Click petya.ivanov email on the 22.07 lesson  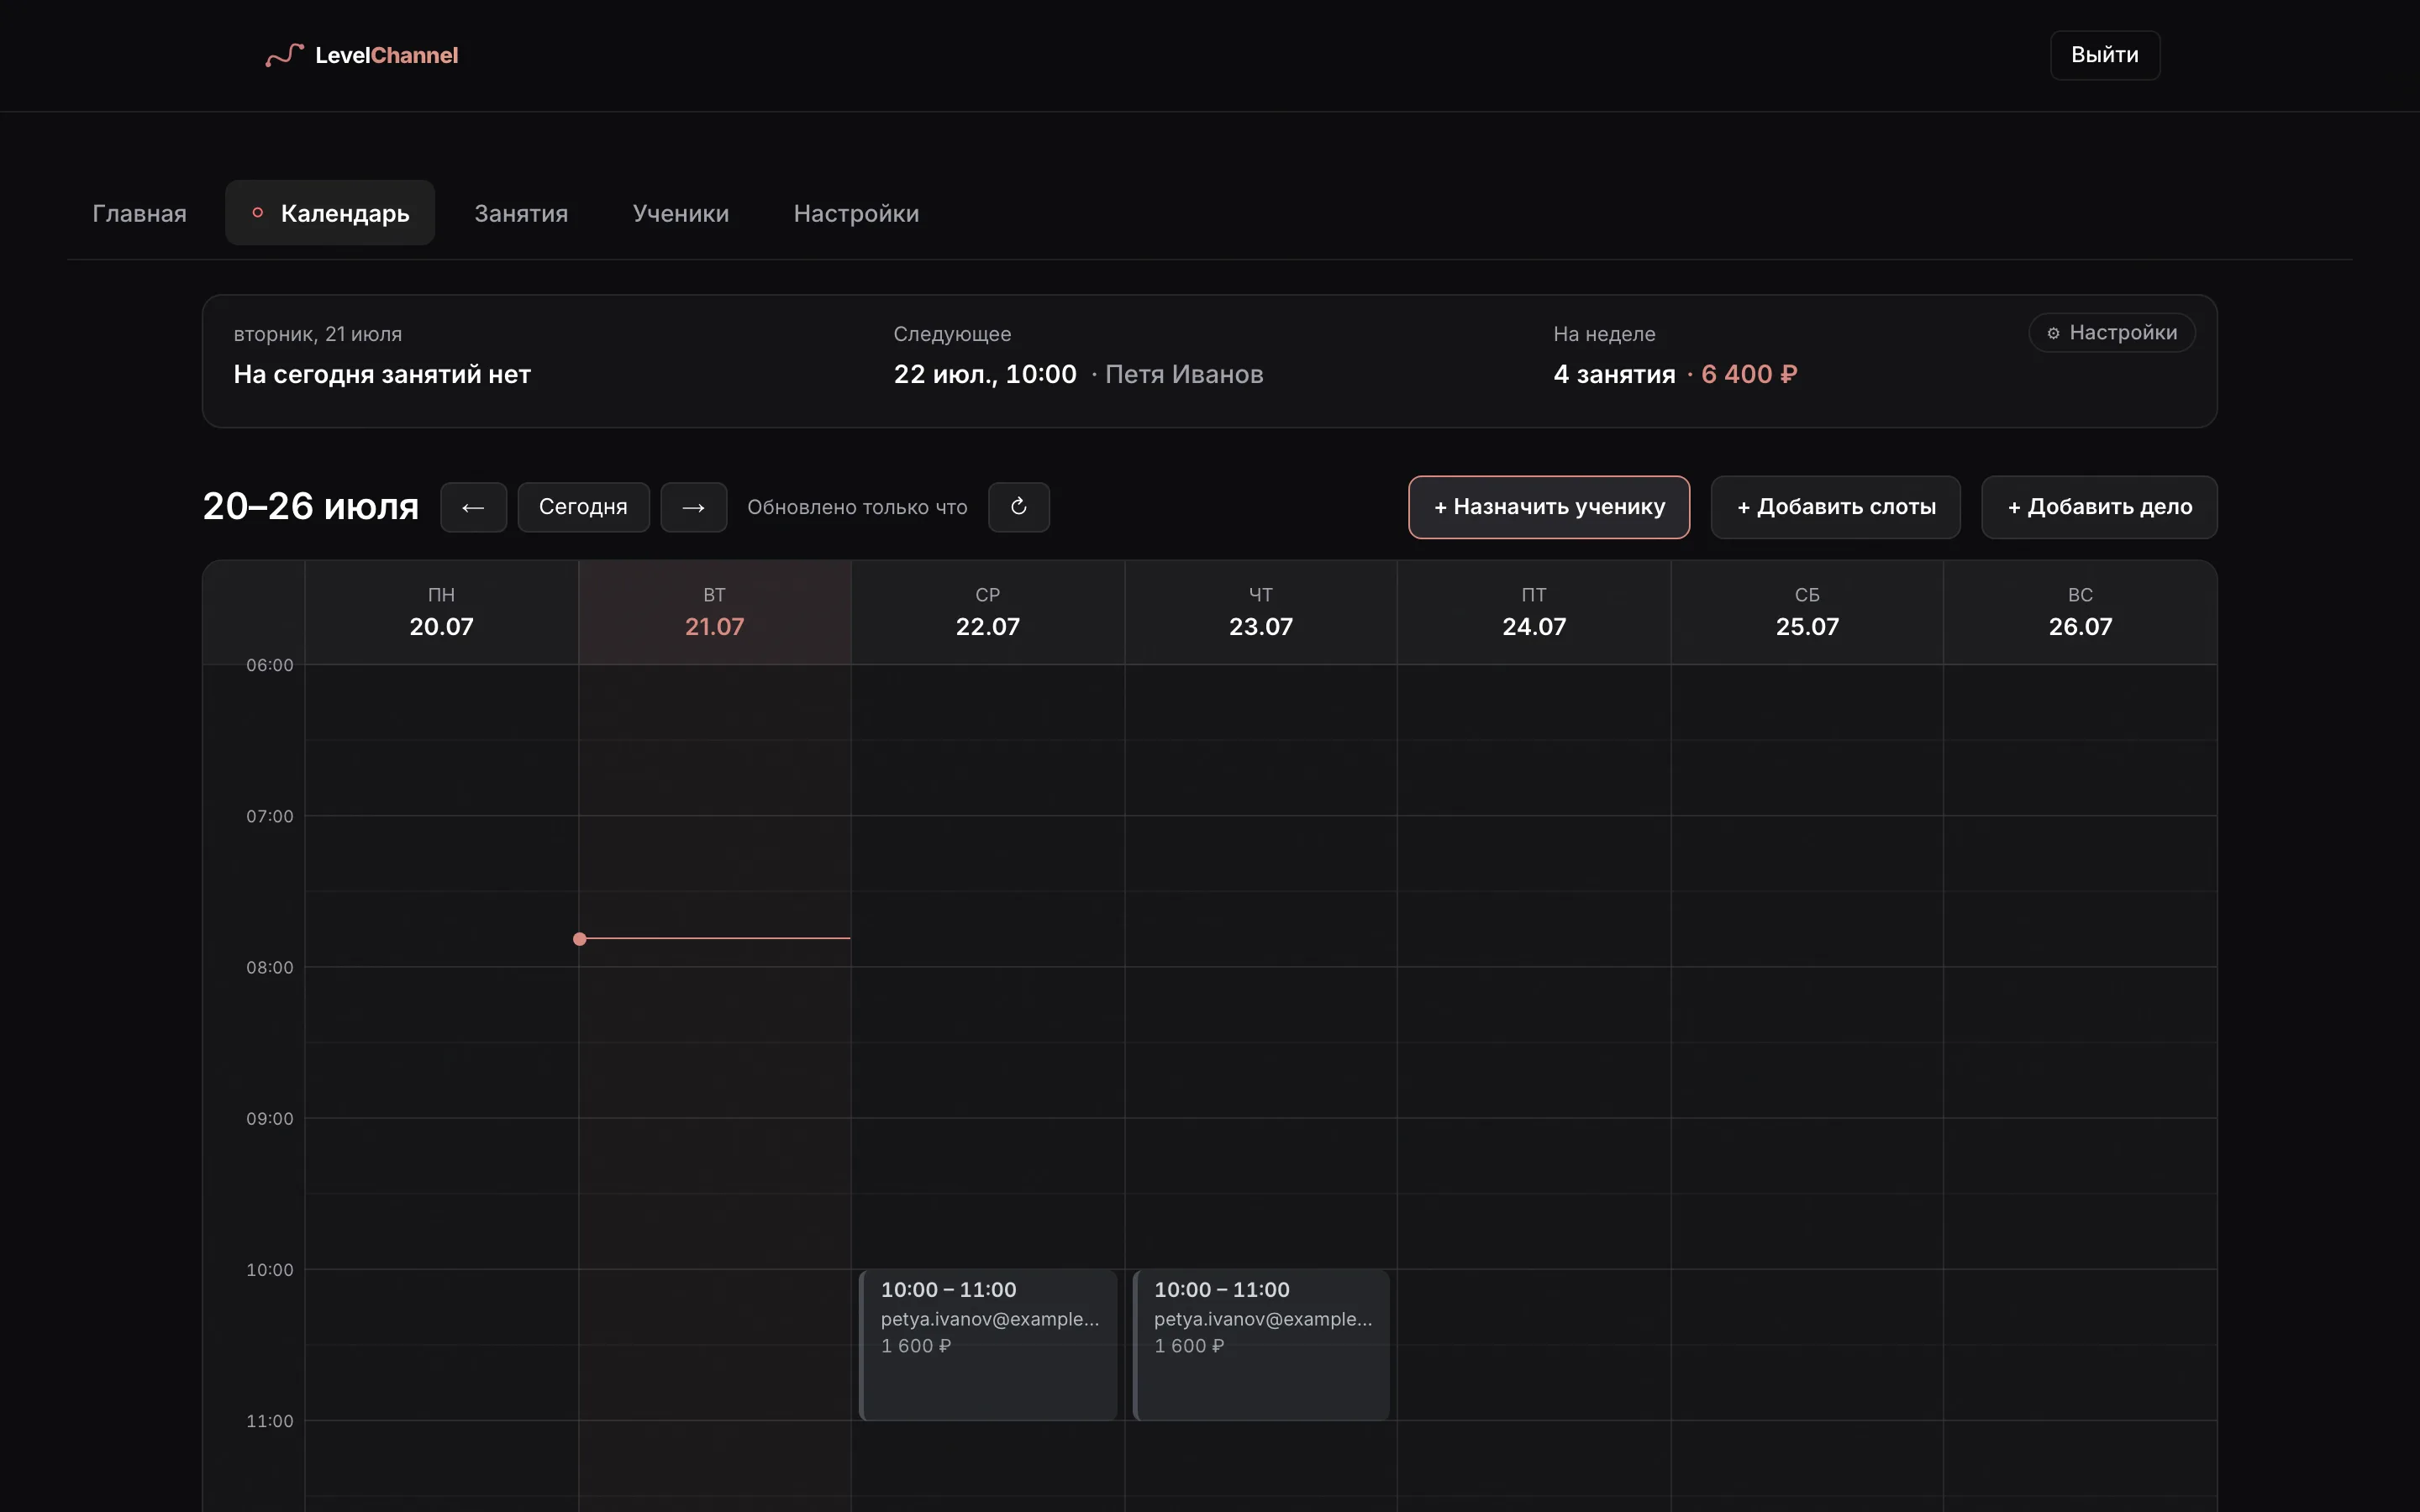990,1319
